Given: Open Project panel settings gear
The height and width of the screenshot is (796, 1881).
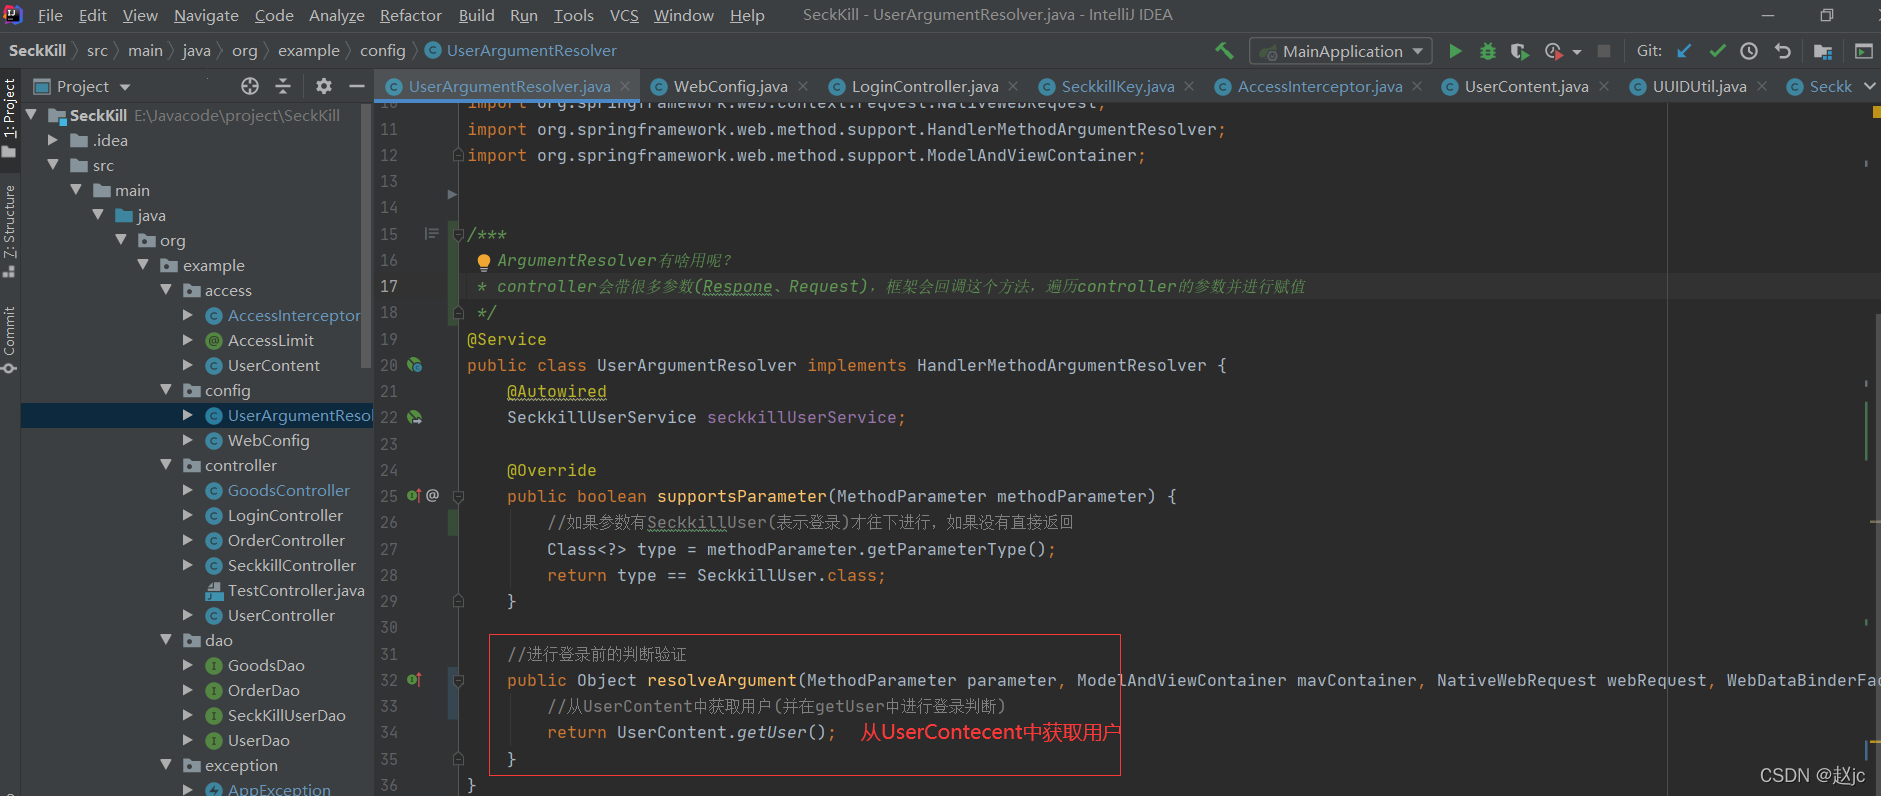Looking at the screenshot, I should (324, 86).
